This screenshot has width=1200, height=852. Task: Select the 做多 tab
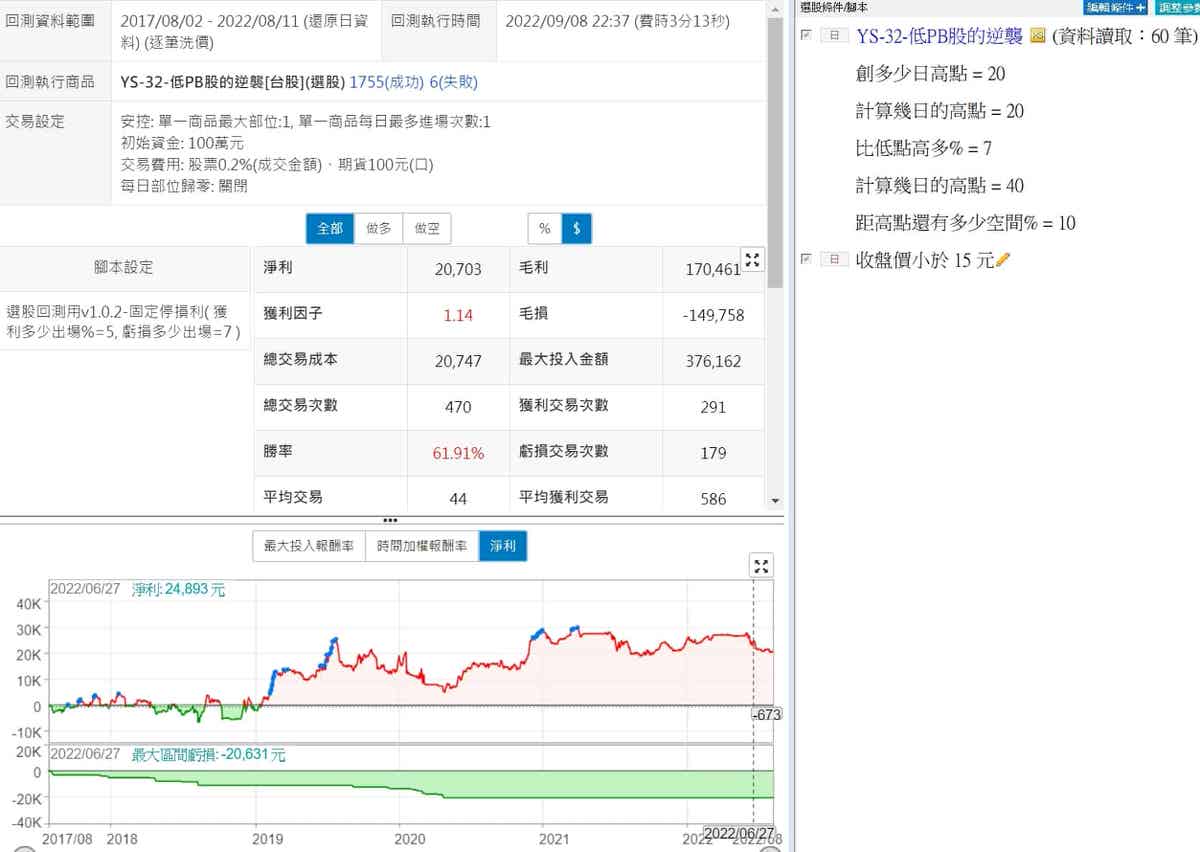pyautogui.click(x=379, y=229)
